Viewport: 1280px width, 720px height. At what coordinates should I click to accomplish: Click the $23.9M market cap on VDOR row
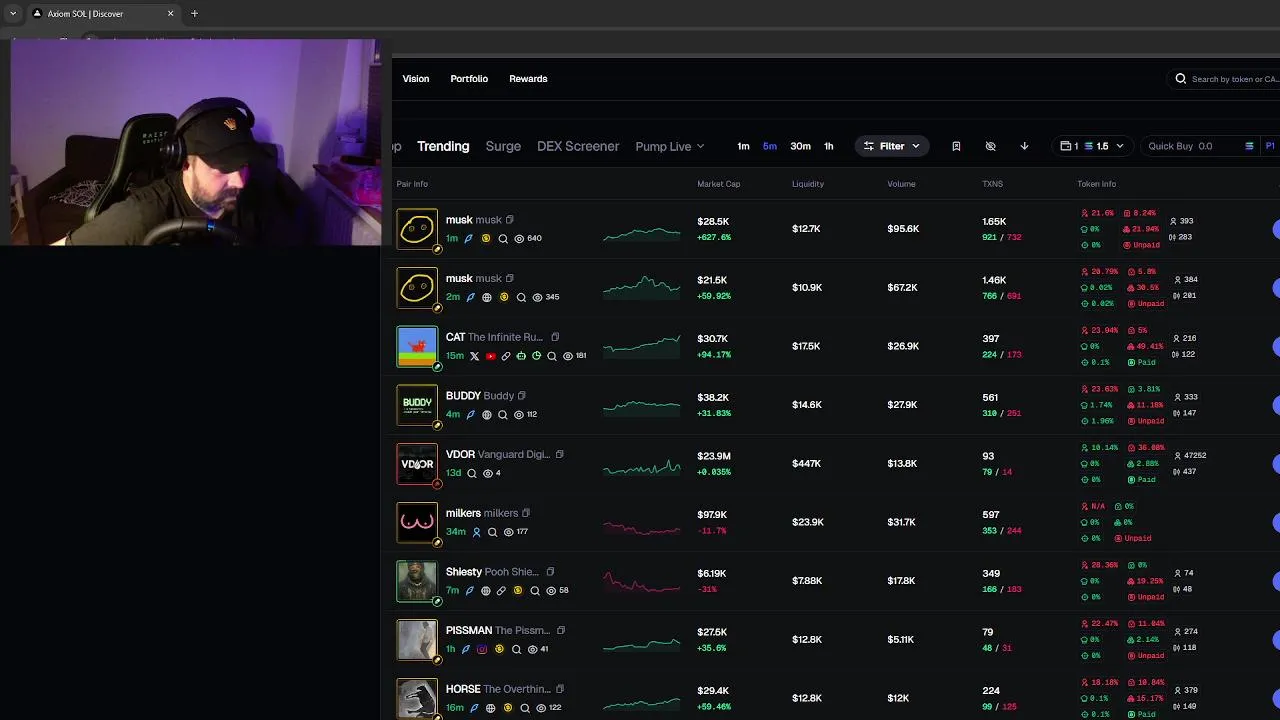[714, 456]
